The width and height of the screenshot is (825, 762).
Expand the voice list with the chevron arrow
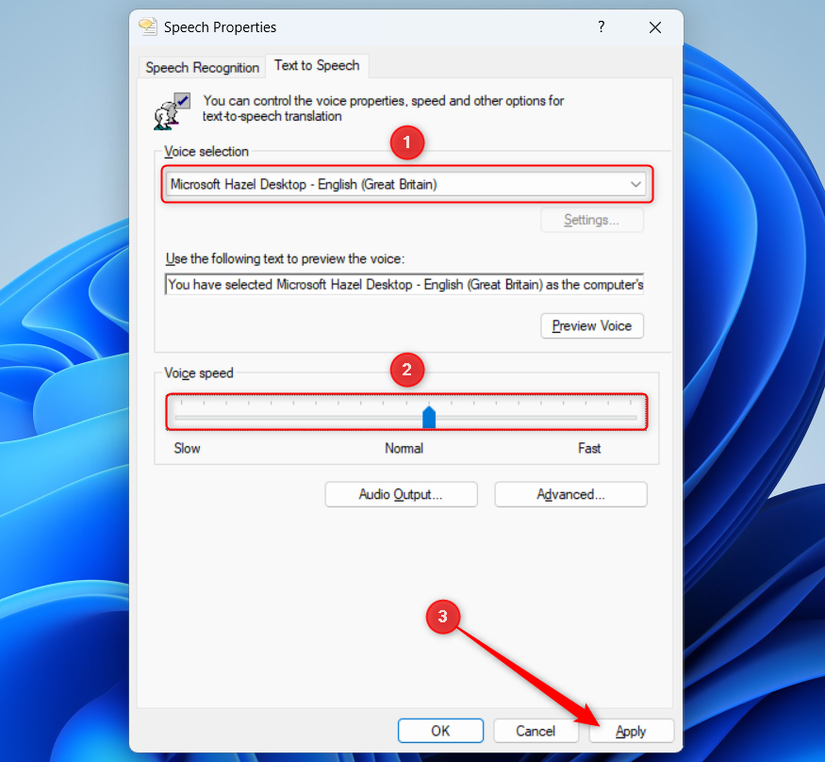click(x=637, y=184)
